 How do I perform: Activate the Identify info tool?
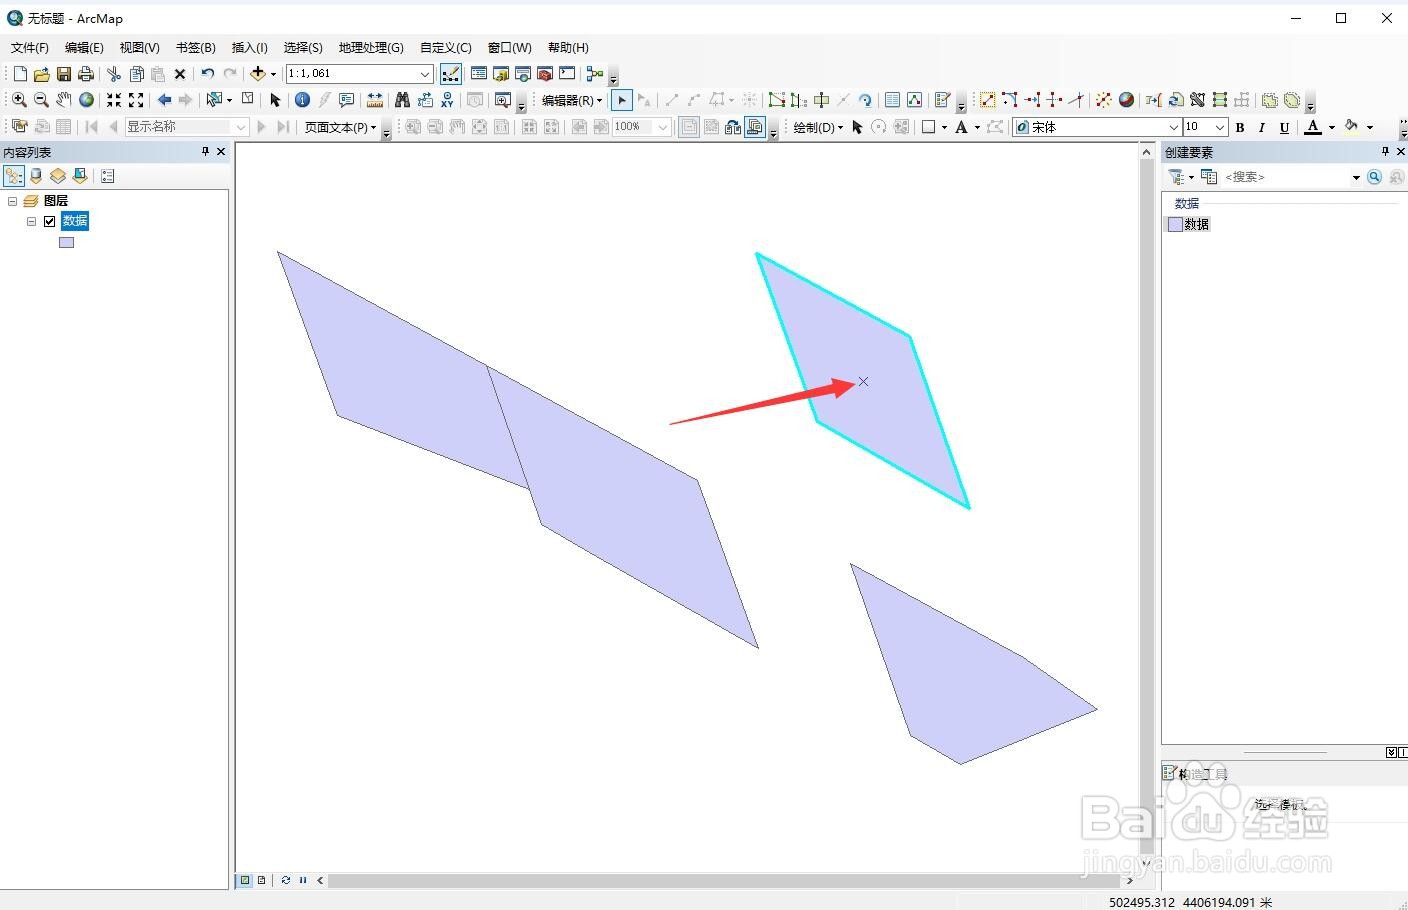click(302, 100)
